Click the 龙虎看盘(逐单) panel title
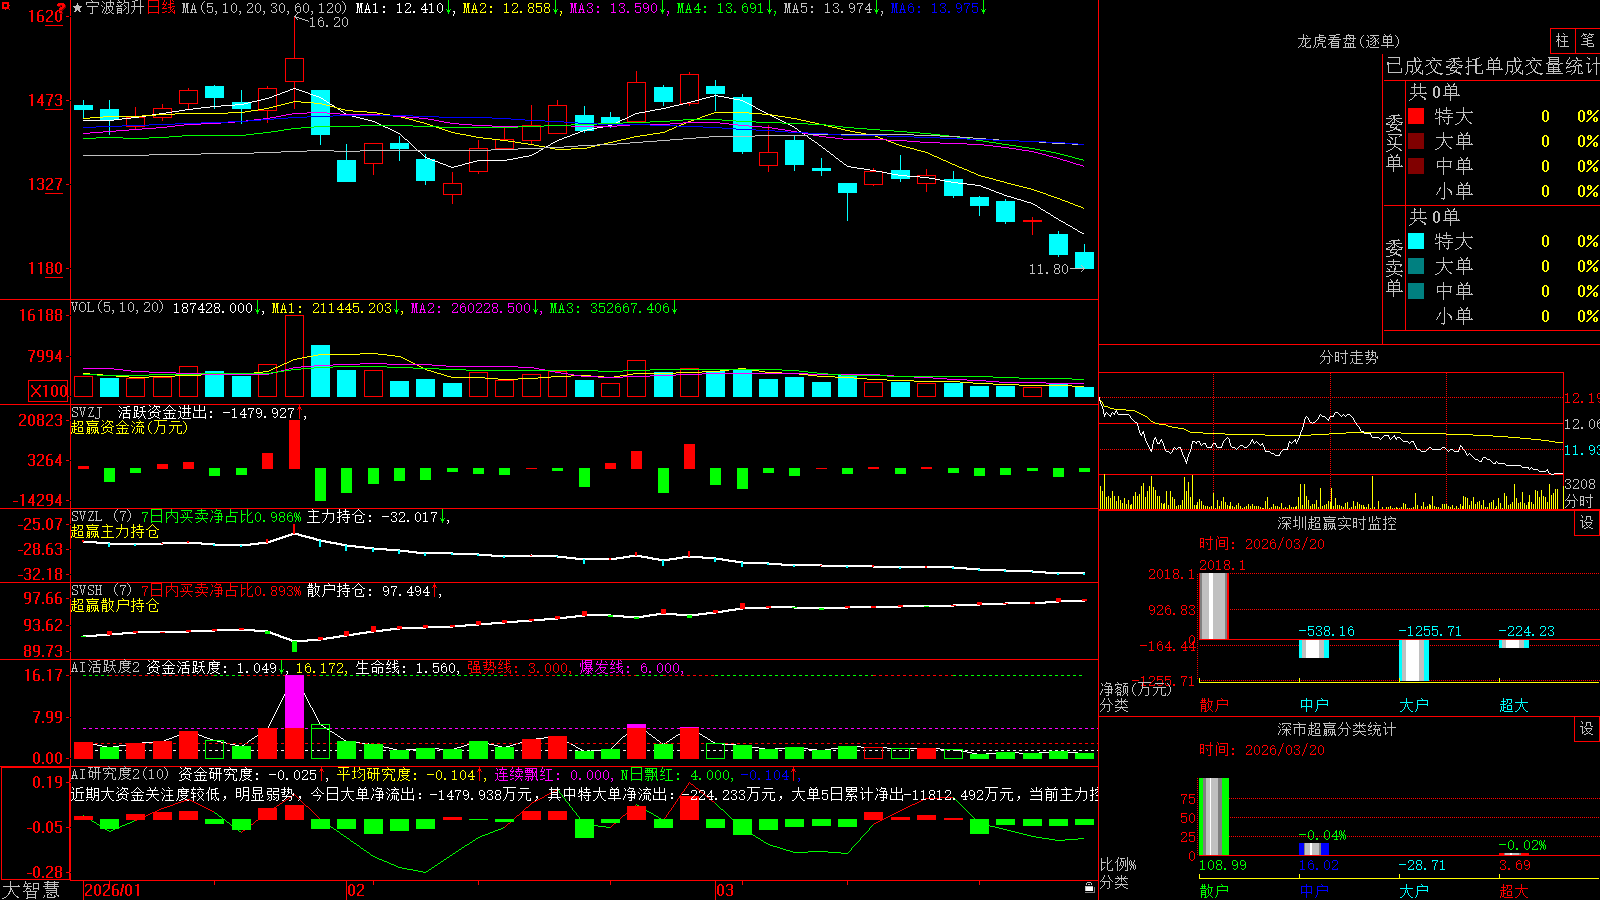 1349,41
